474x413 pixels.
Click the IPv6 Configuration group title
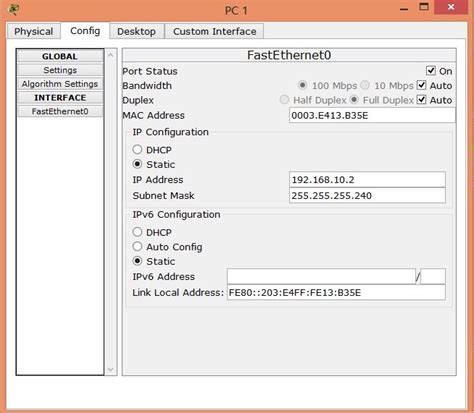176,214
